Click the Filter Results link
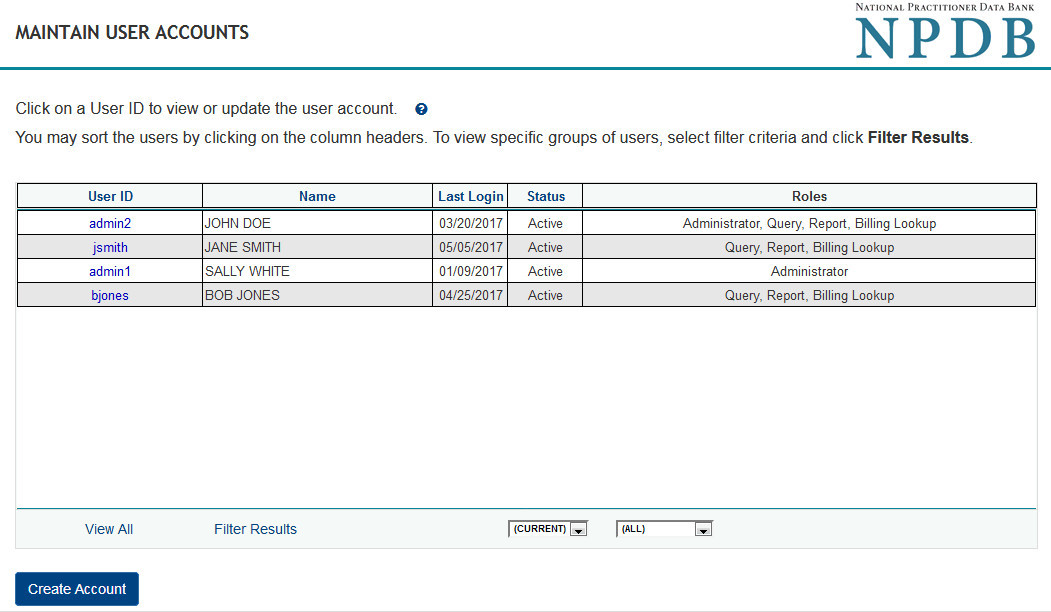 255,529
